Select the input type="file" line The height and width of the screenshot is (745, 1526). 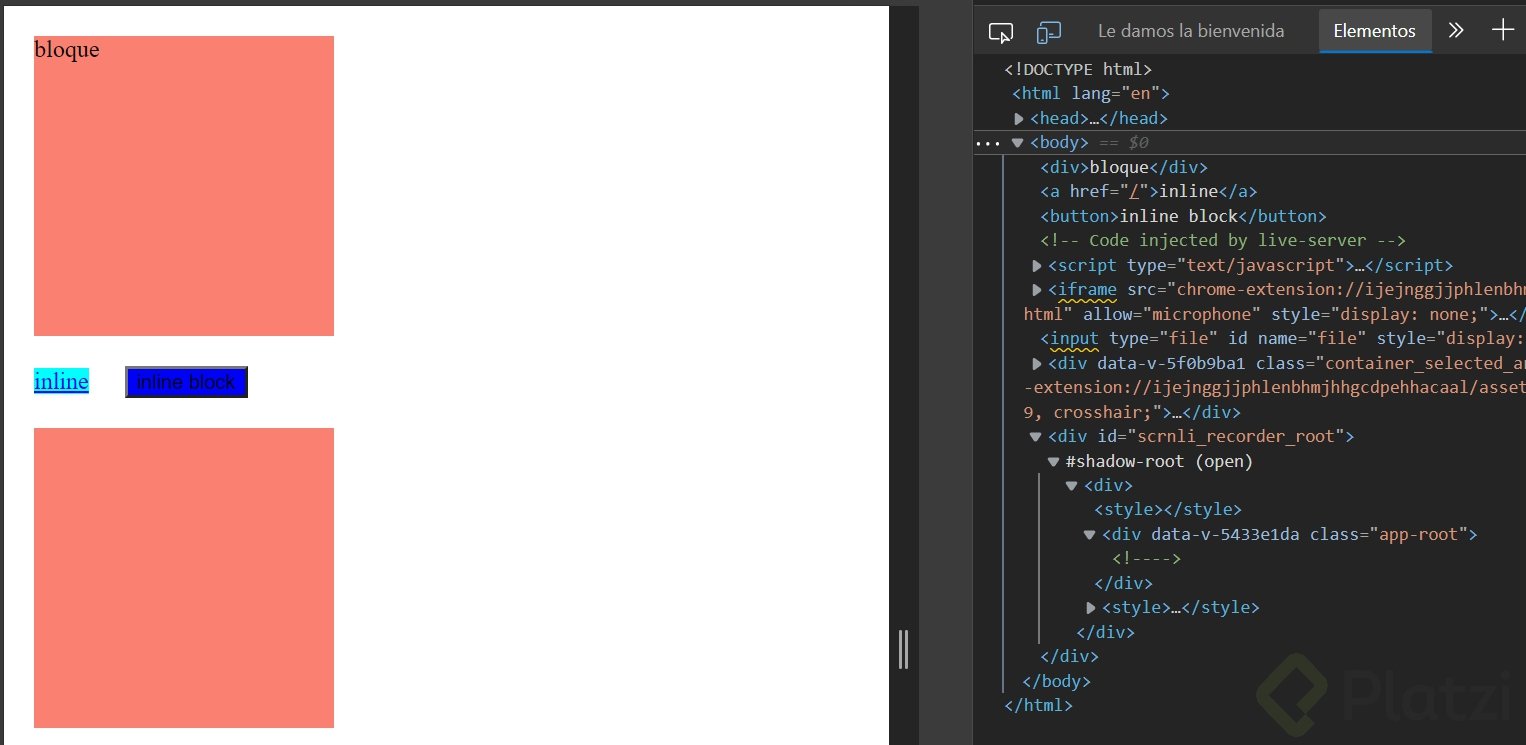coord(1282,339)
